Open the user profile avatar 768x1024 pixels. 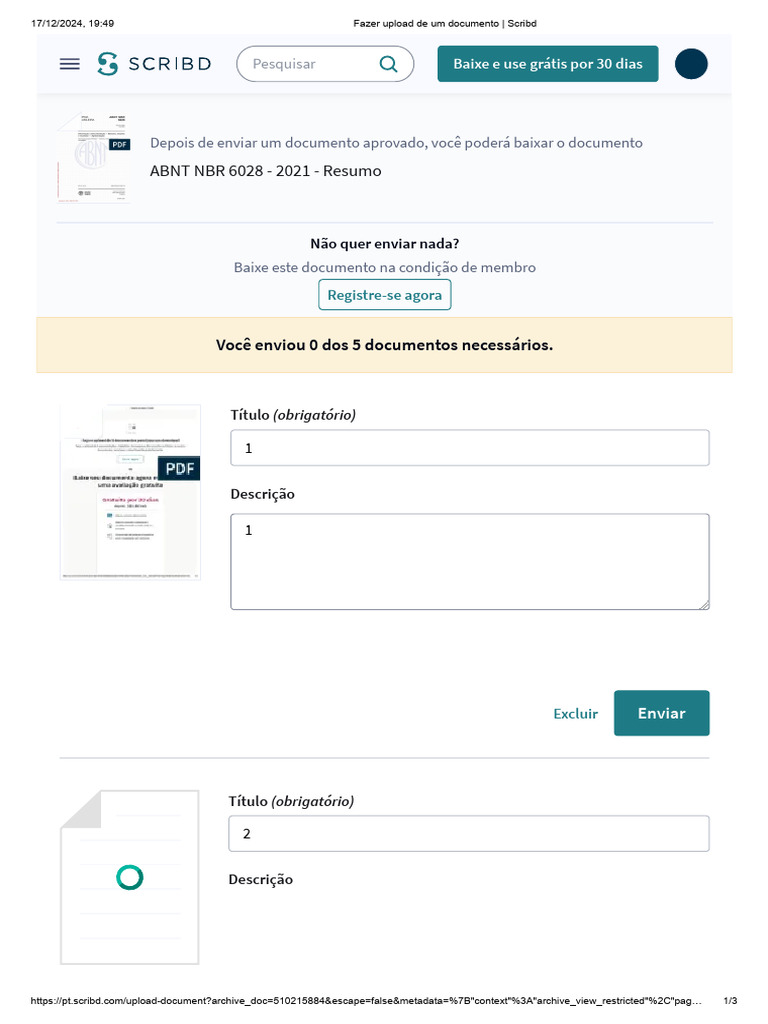691,64
